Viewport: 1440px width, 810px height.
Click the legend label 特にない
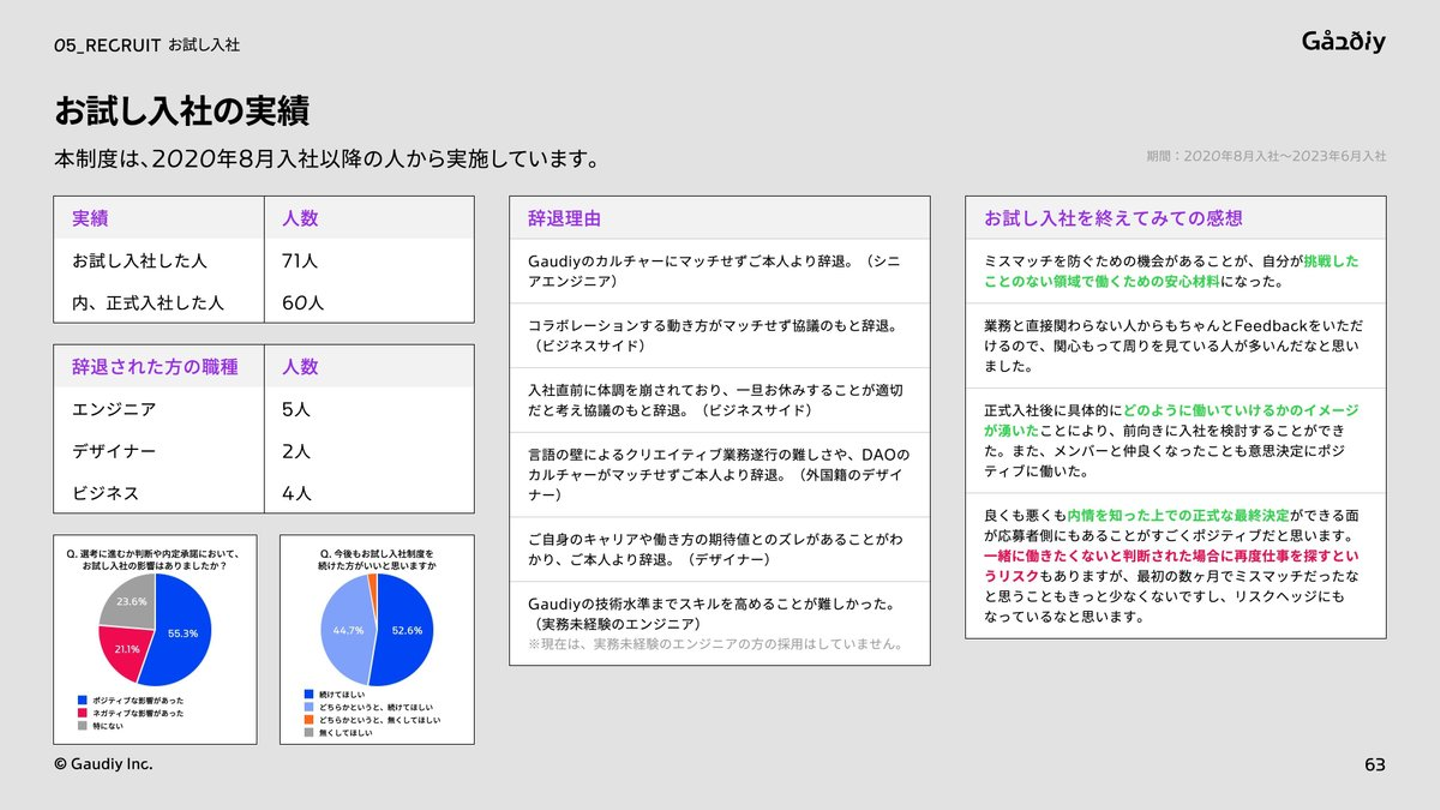[108, 726]
